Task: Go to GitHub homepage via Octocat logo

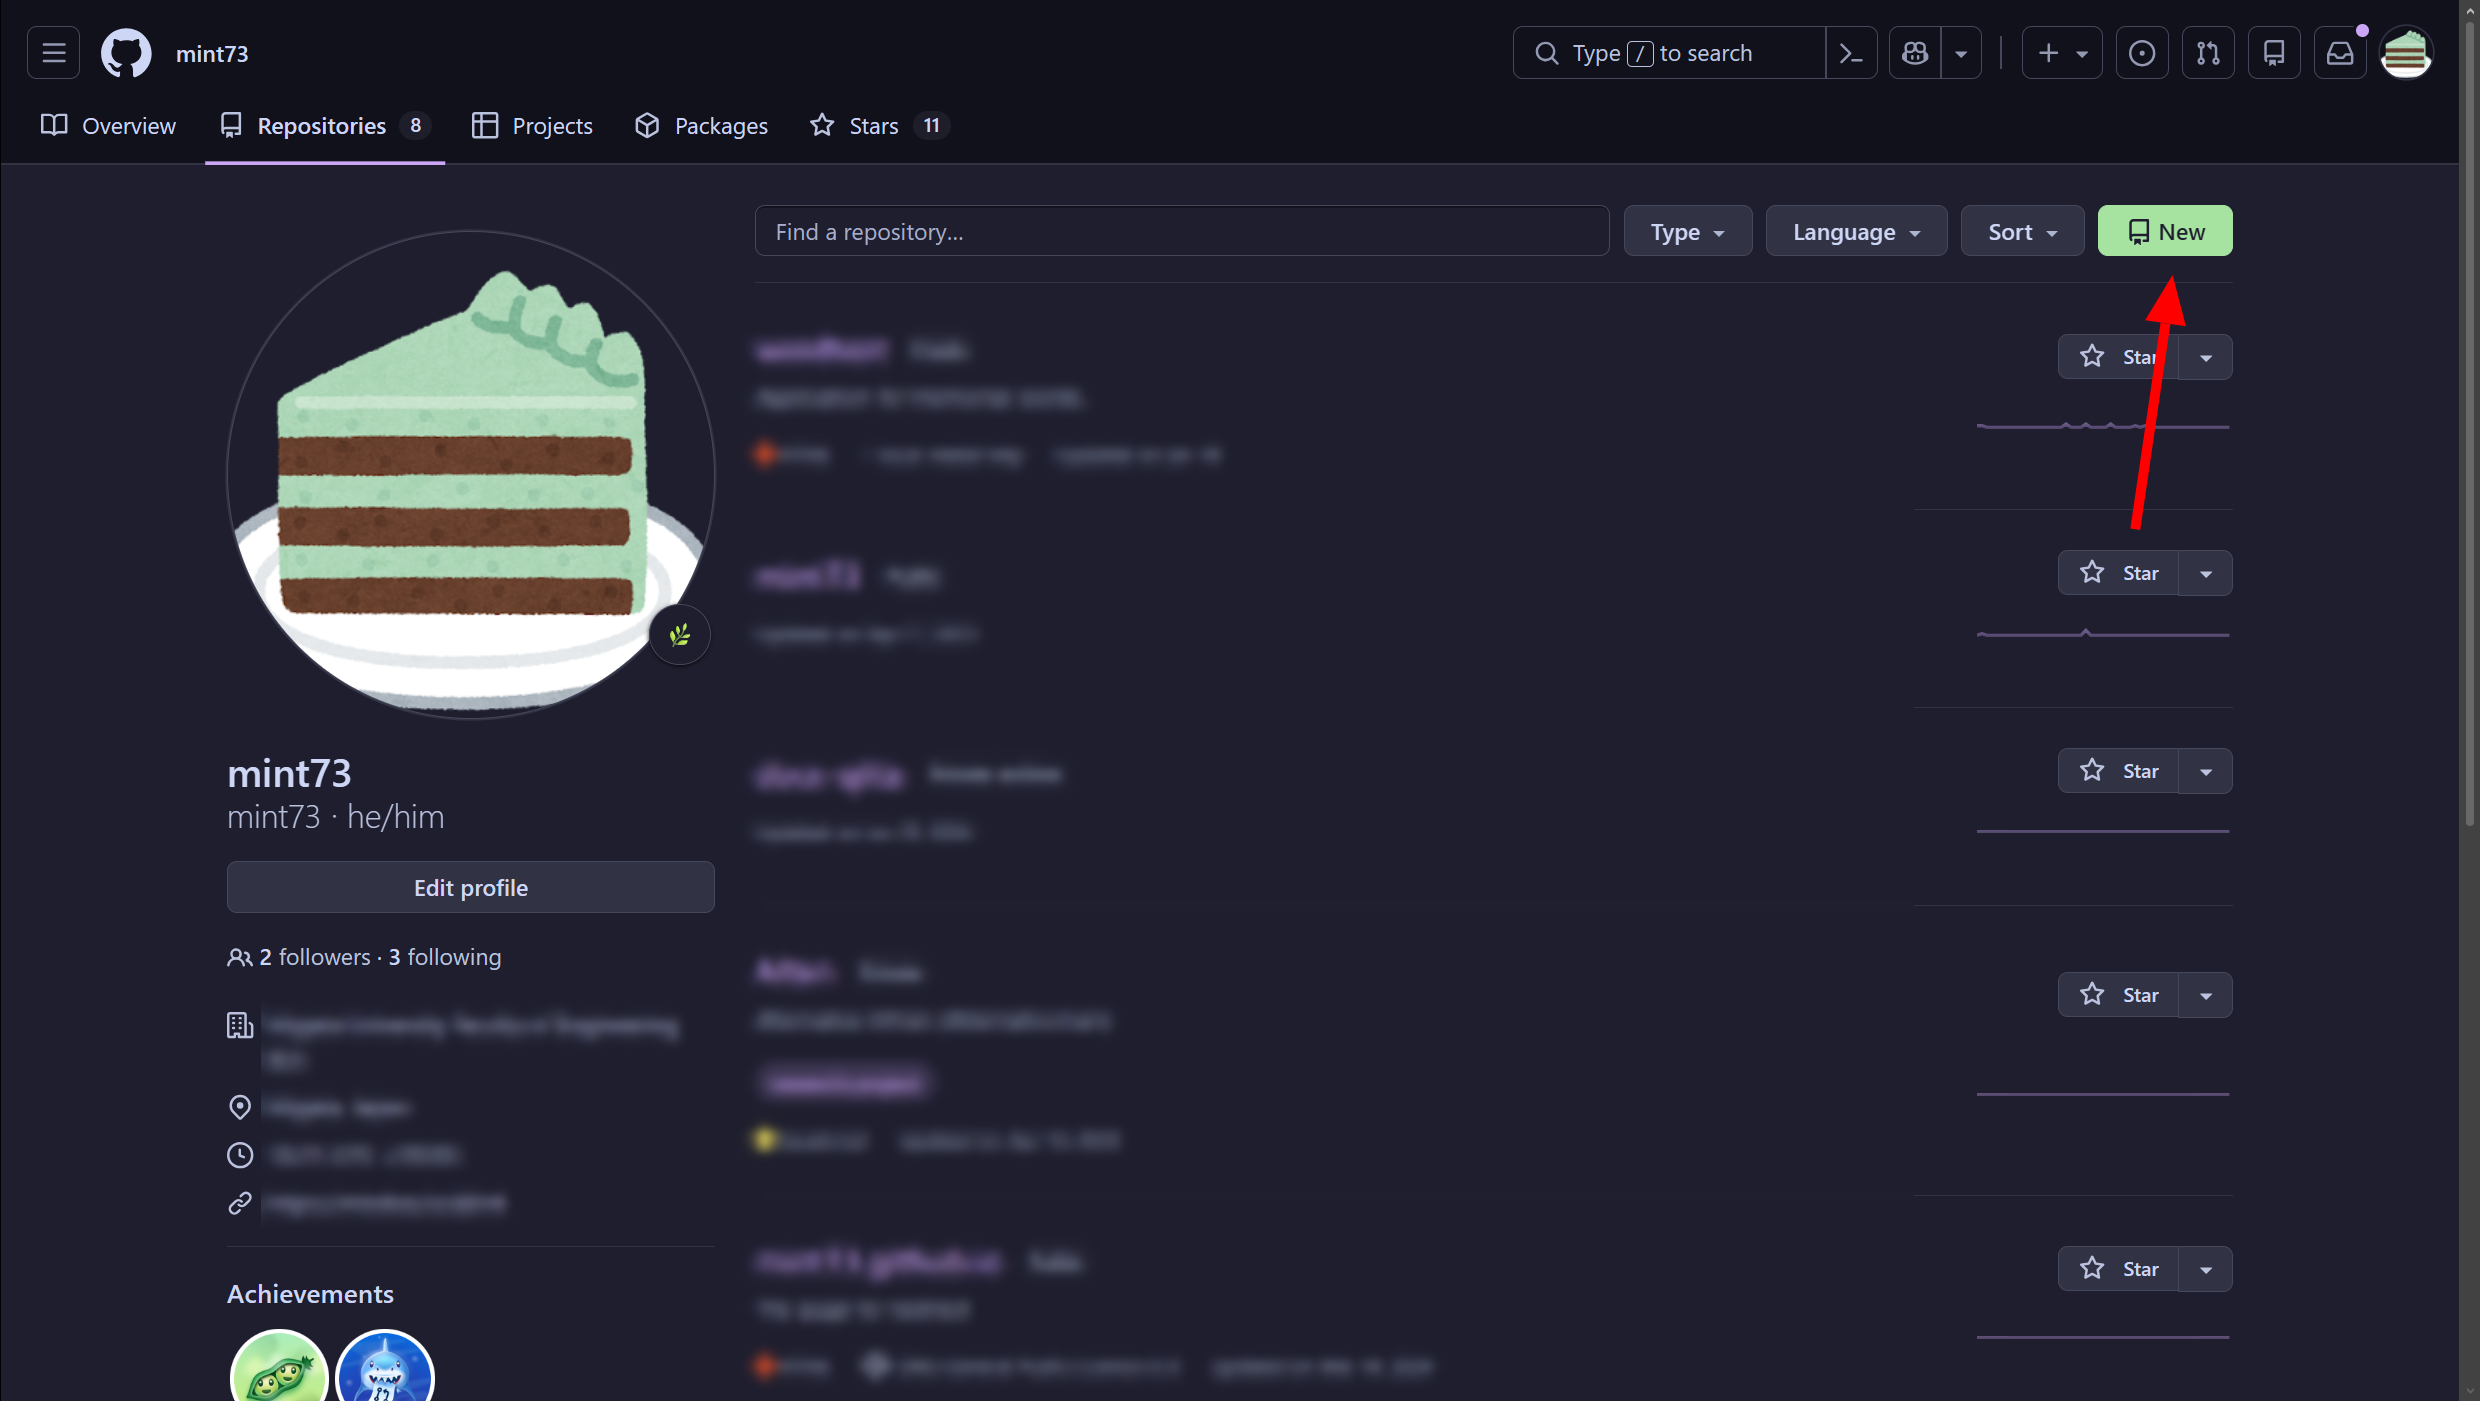Action: pos(126,53)
